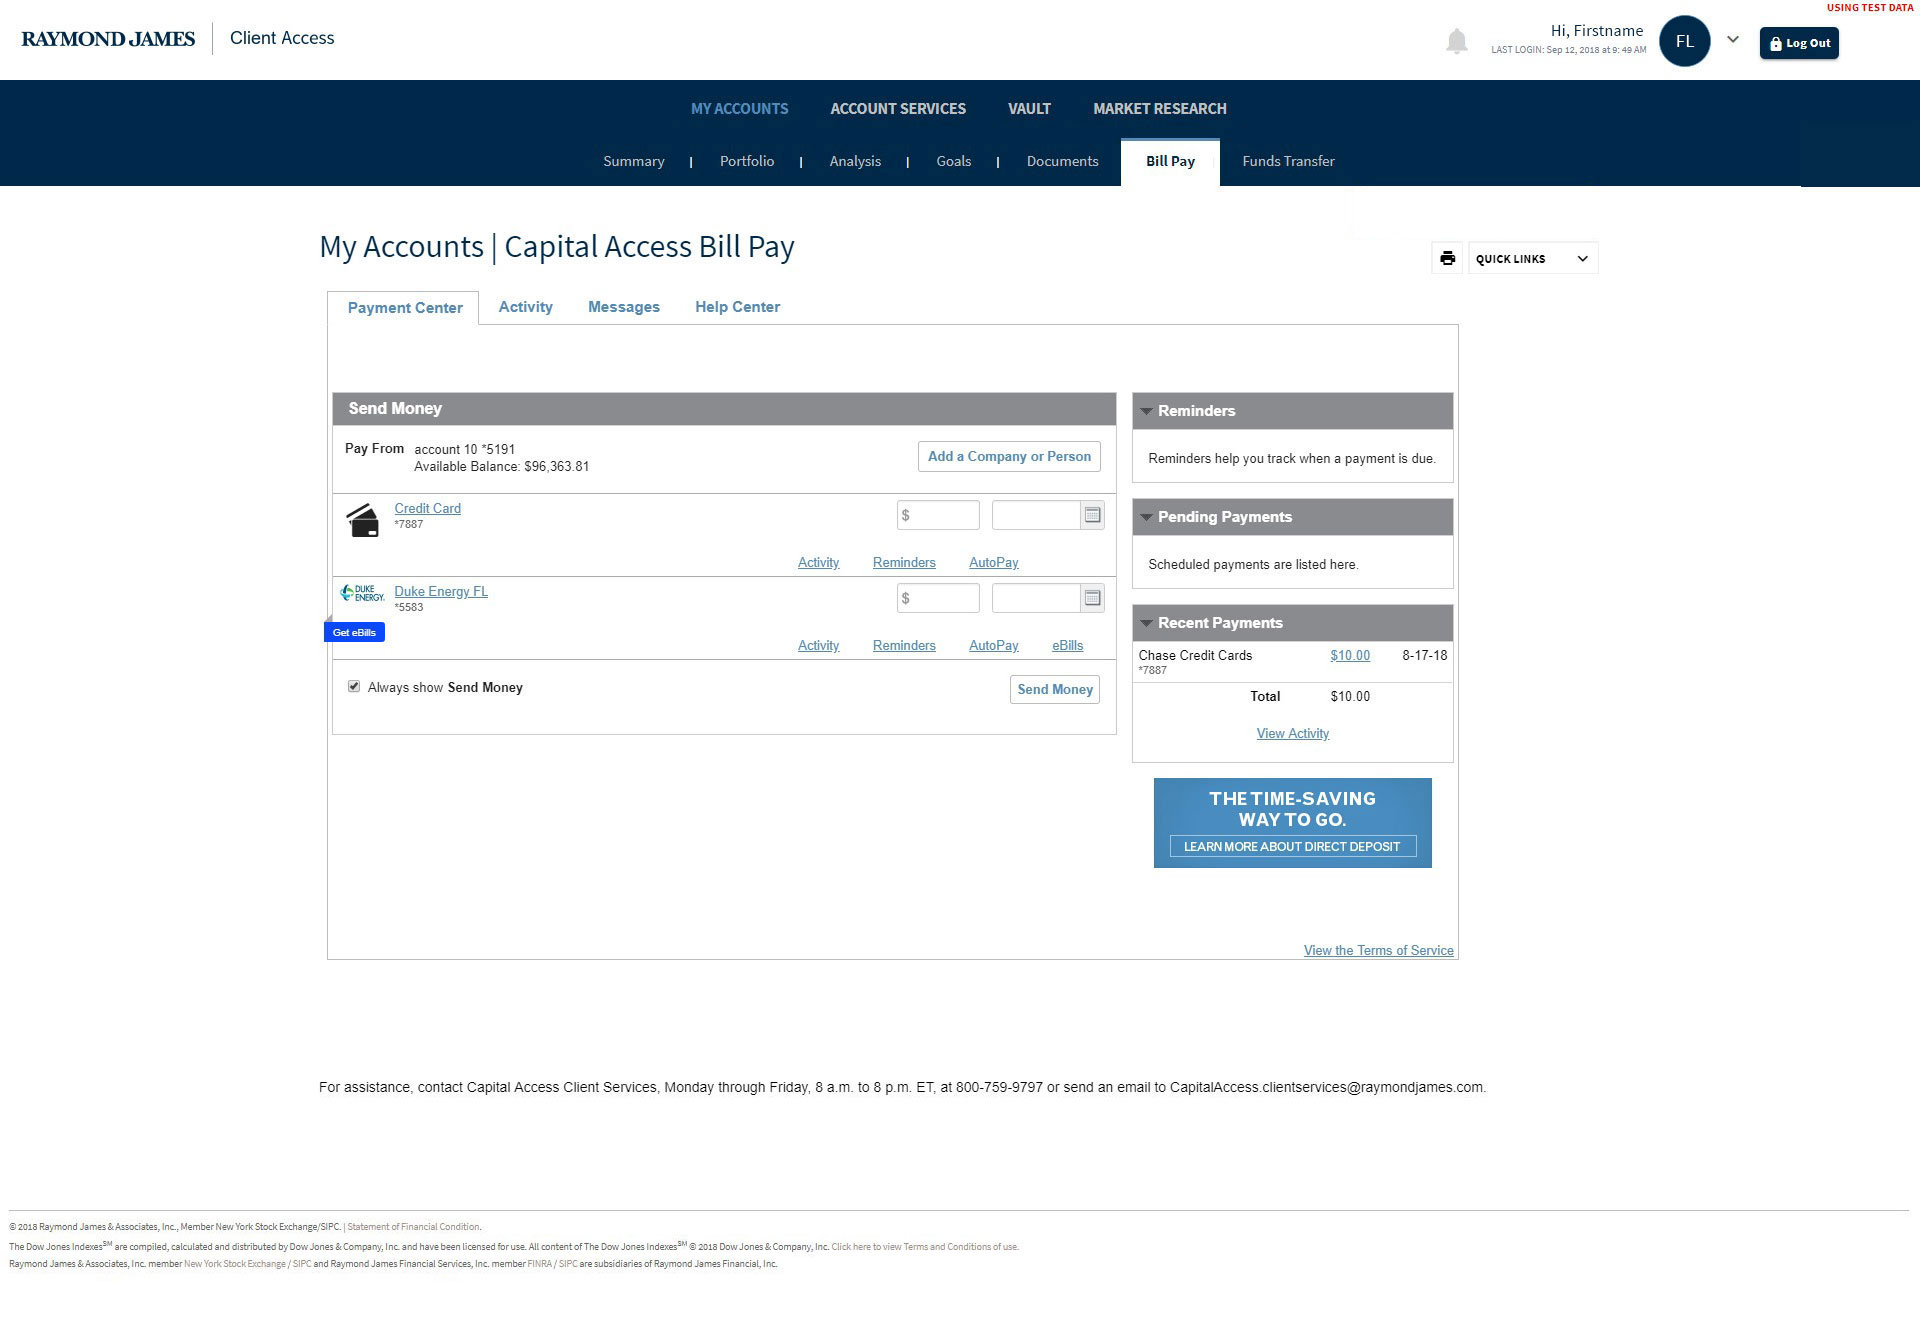Click Add a Company or Person
This screenshot has width=1920, height=1325.
click(1009, 456)
